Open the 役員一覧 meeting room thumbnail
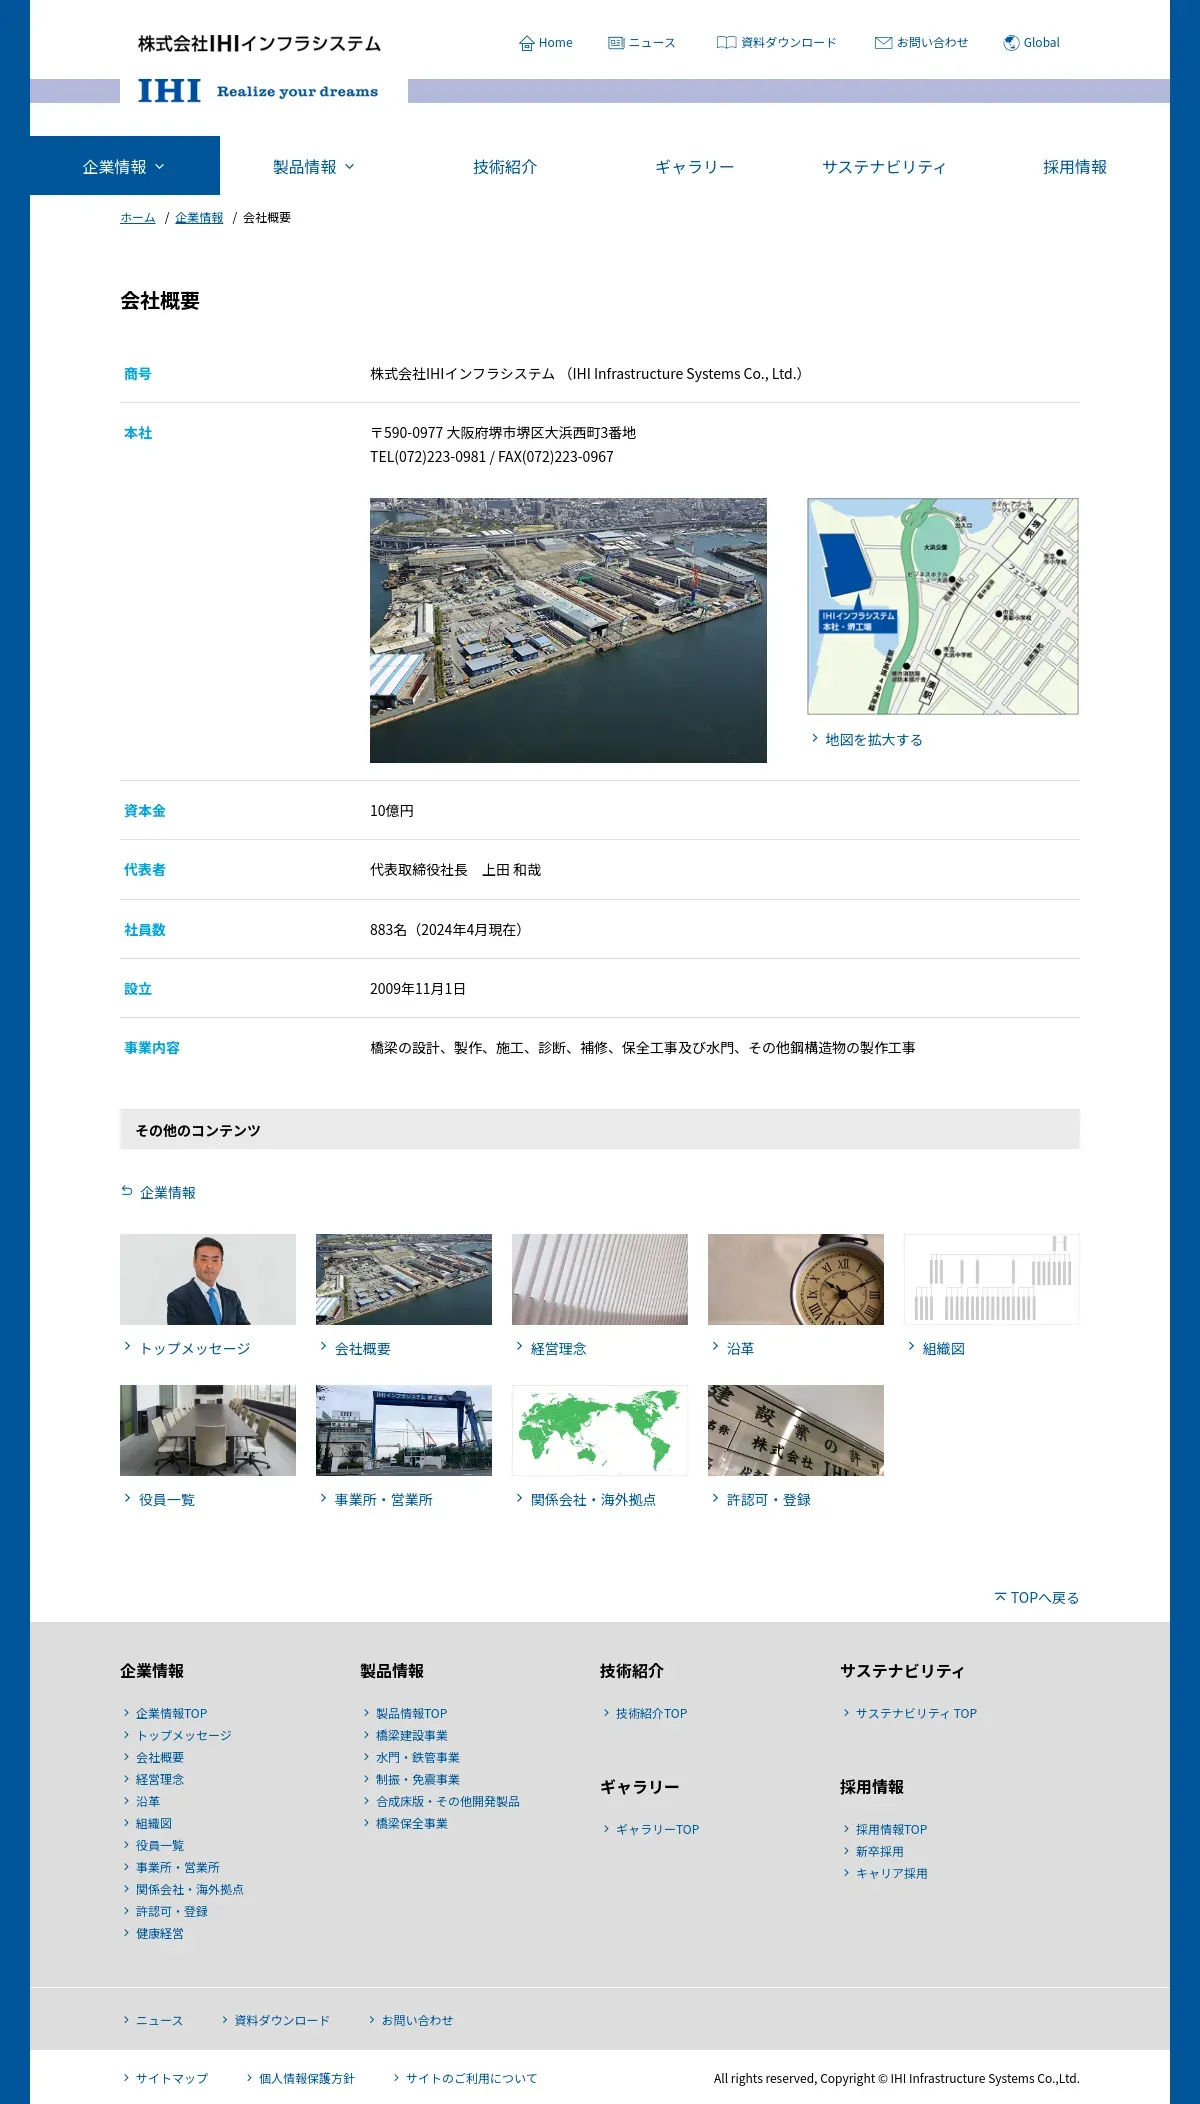This screenshot has height=2104, width=1200. 208,1430
